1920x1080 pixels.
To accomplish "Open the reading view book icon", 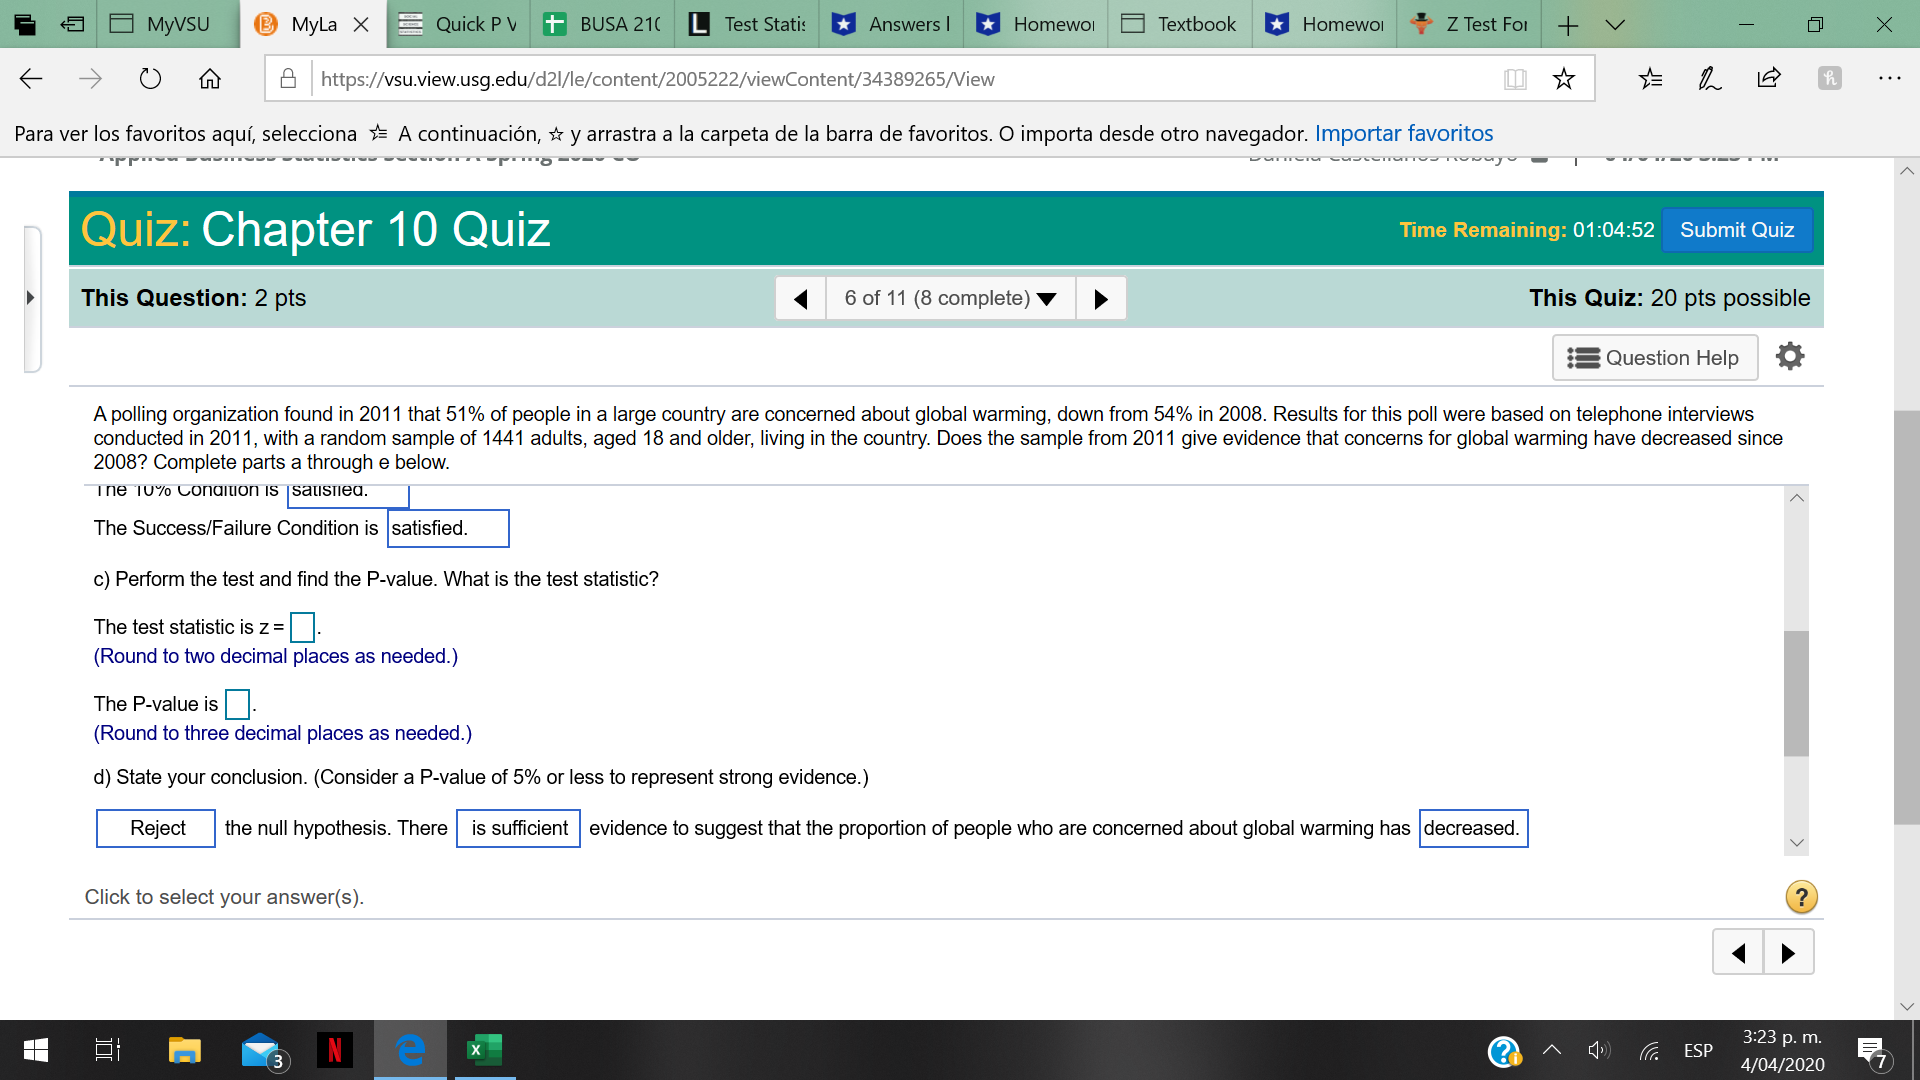I will point(1515,79).
